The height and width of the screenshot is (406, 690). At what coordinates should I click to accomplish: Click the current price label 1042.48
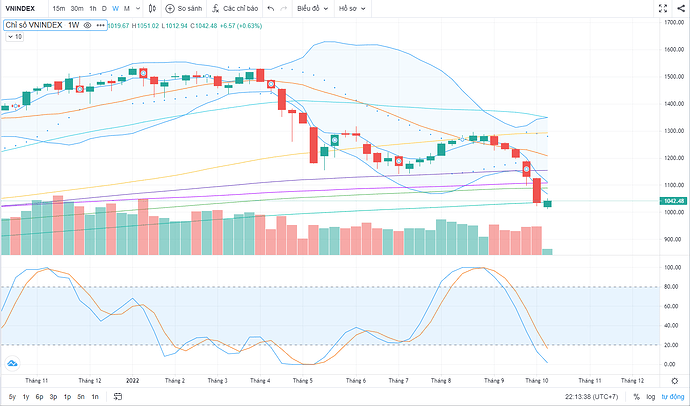(x=674, y=201)
